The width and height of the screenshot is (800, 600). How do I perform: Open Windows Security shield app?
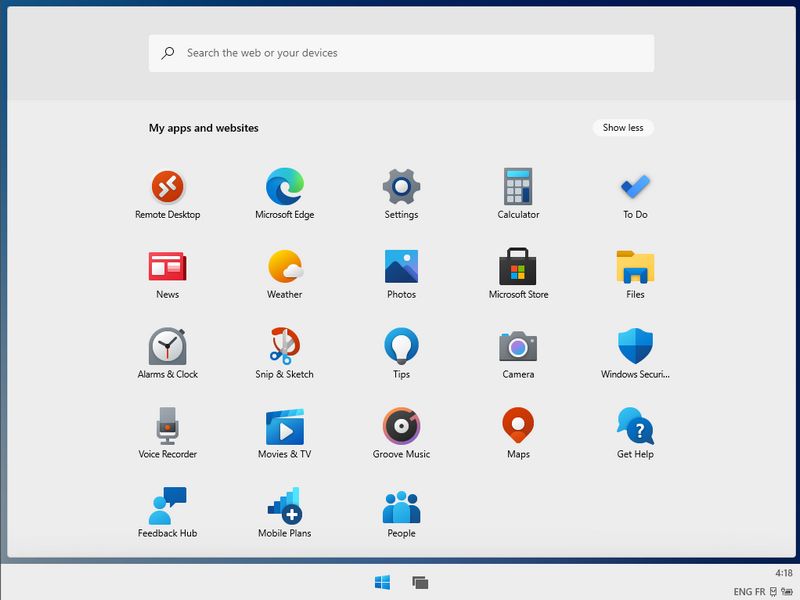click(x=635, y=354)
